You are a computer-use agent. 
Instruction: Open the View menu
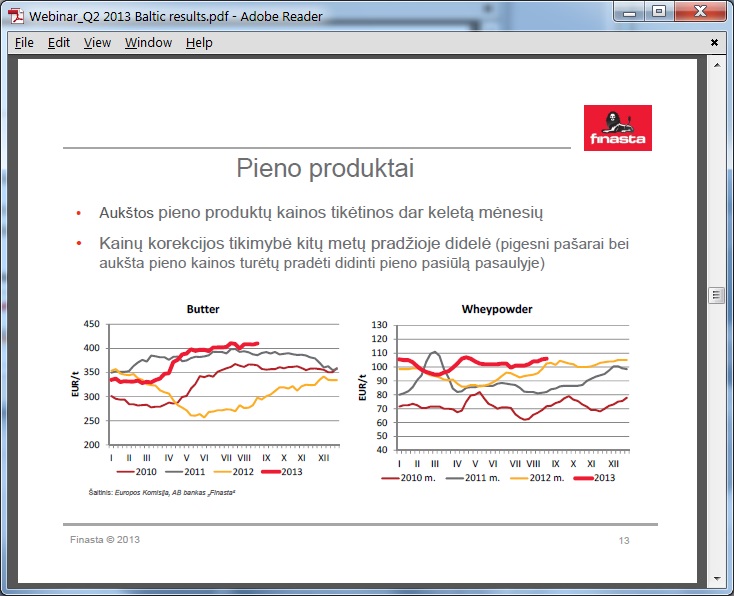[97, 43]
